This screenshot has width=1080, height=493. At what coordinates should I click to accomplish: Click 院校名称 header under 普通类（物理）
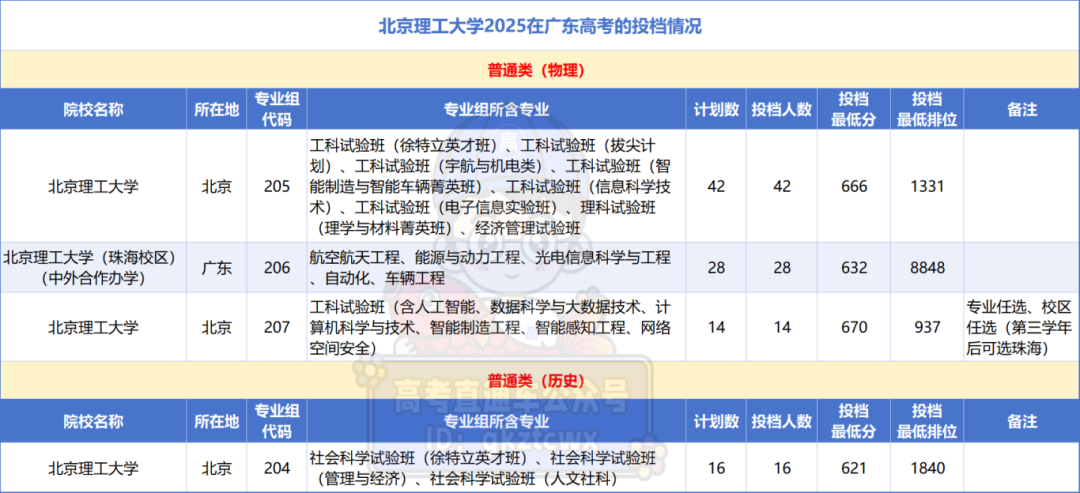click(93, 109)
